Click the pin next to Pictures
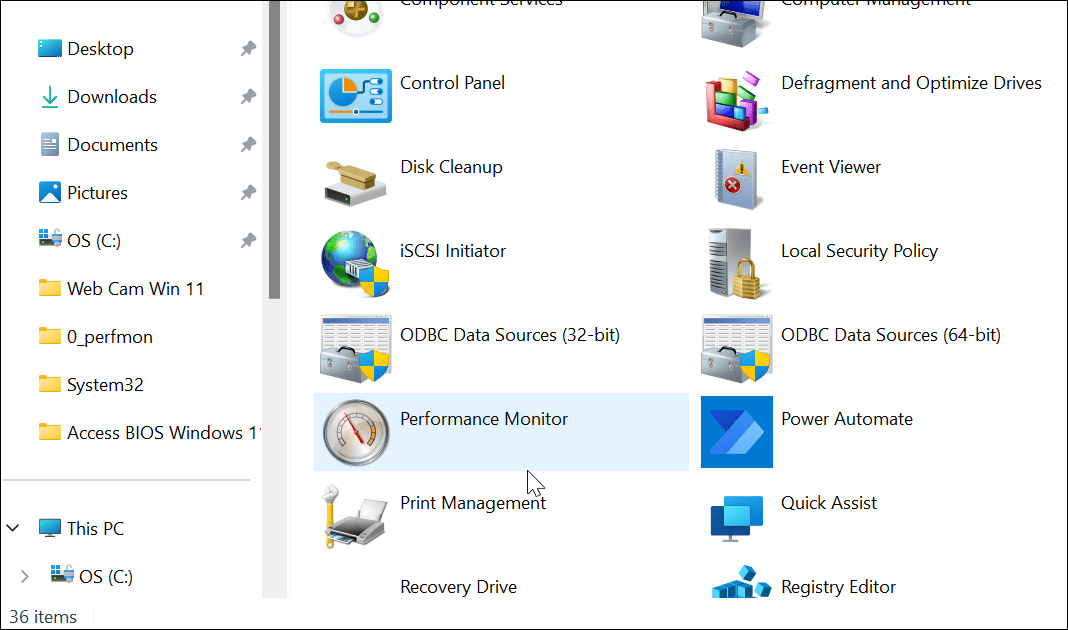The height and width of the screenshot is (630, 1068). (248, 193)
